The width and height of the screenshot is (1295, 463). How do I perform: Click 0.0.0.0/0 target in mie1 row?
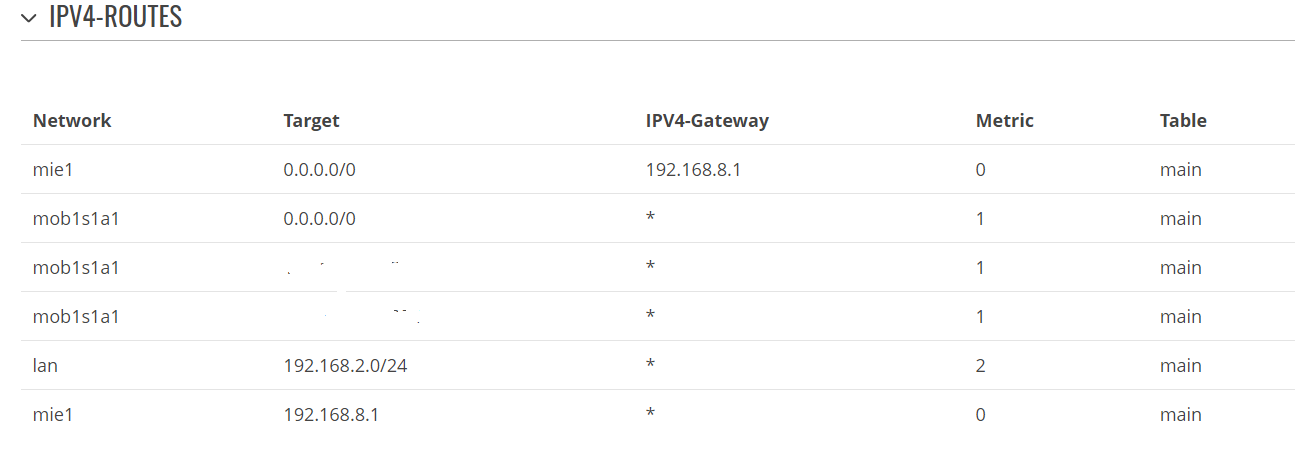[320, 169]
